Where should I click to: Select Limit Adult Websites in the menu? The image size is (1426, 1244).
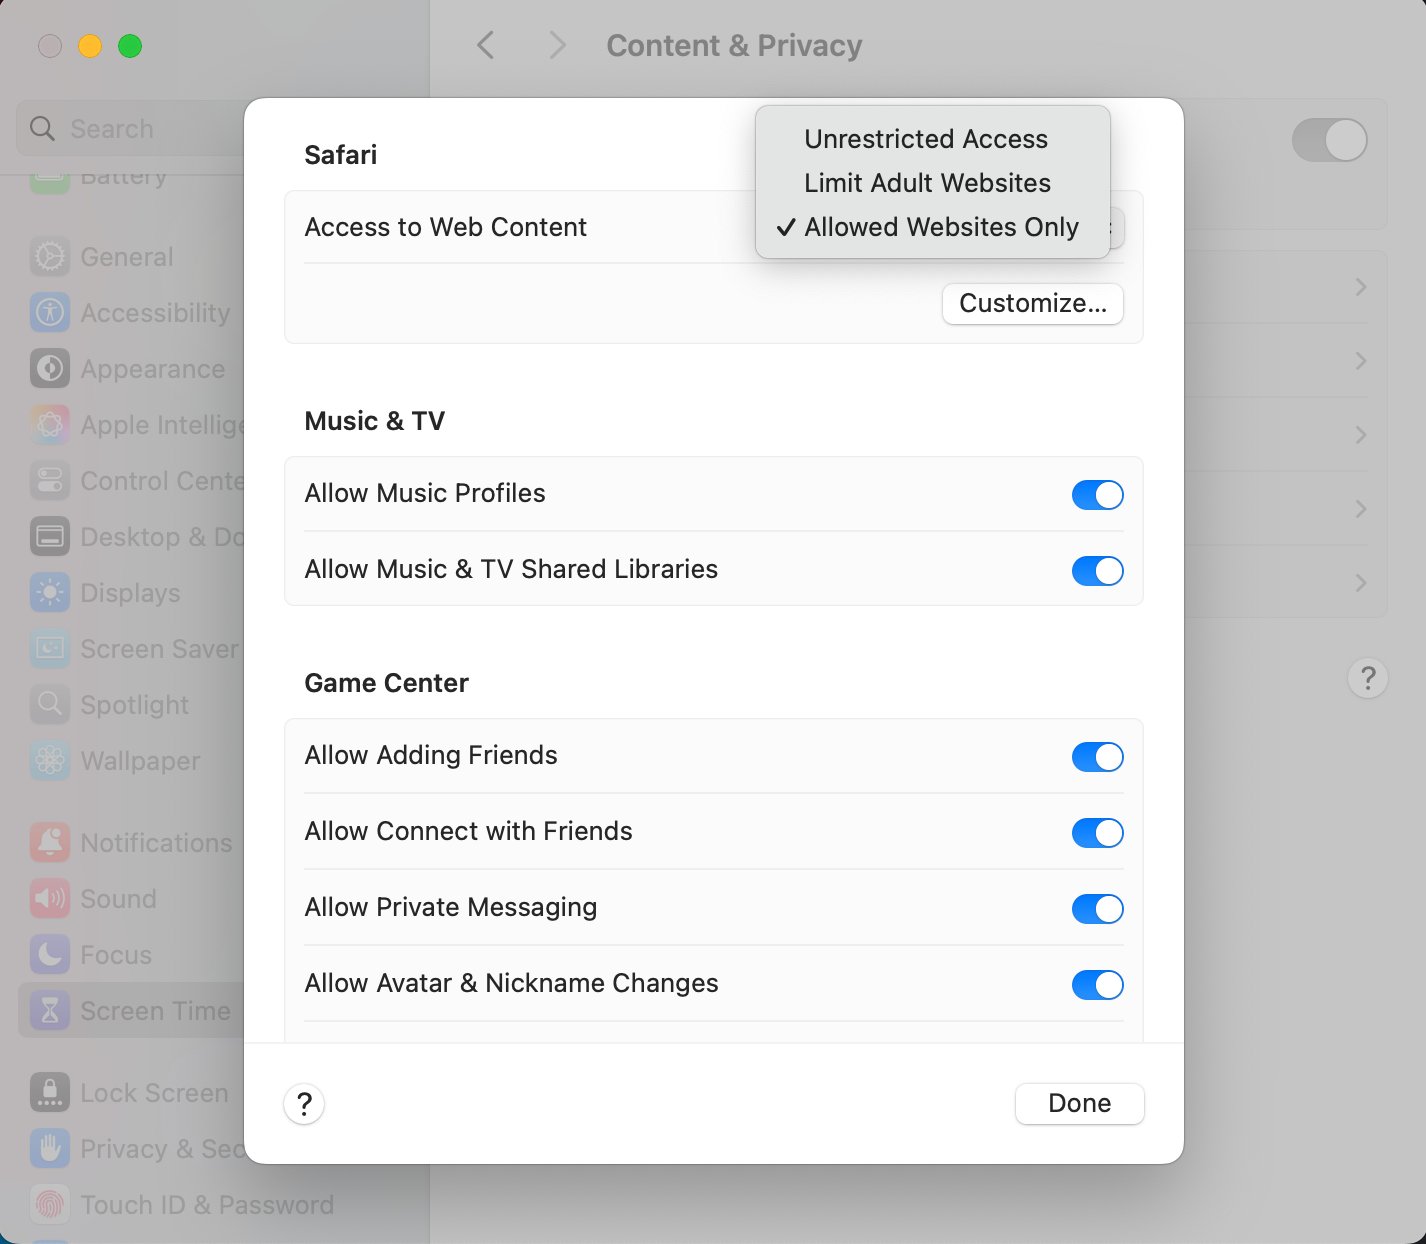[x=932, y=183]
